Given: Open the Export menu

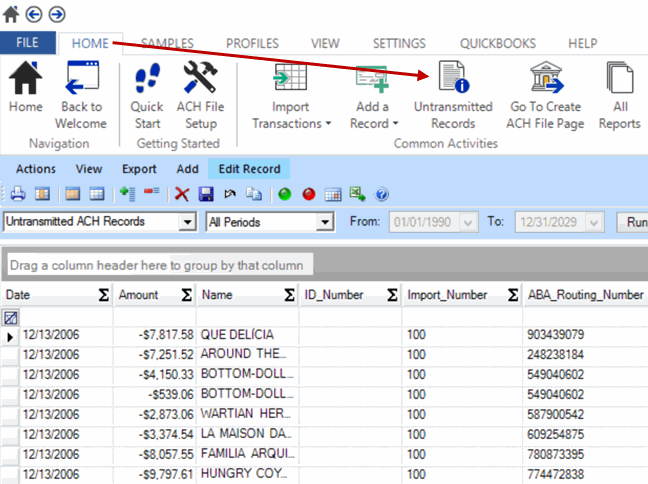Looking at the screenshot, I should (x=139, y=169).
